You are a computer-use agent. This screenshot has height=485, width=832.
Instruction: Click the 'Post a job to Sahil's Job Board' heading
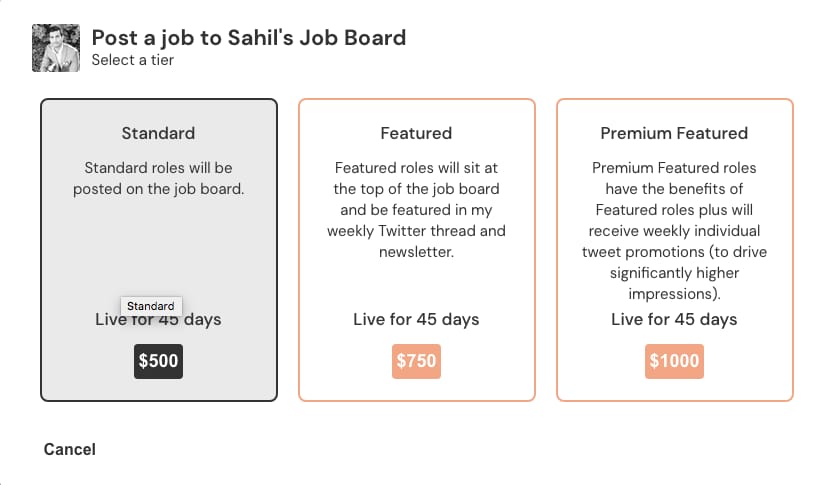[248, 38]
